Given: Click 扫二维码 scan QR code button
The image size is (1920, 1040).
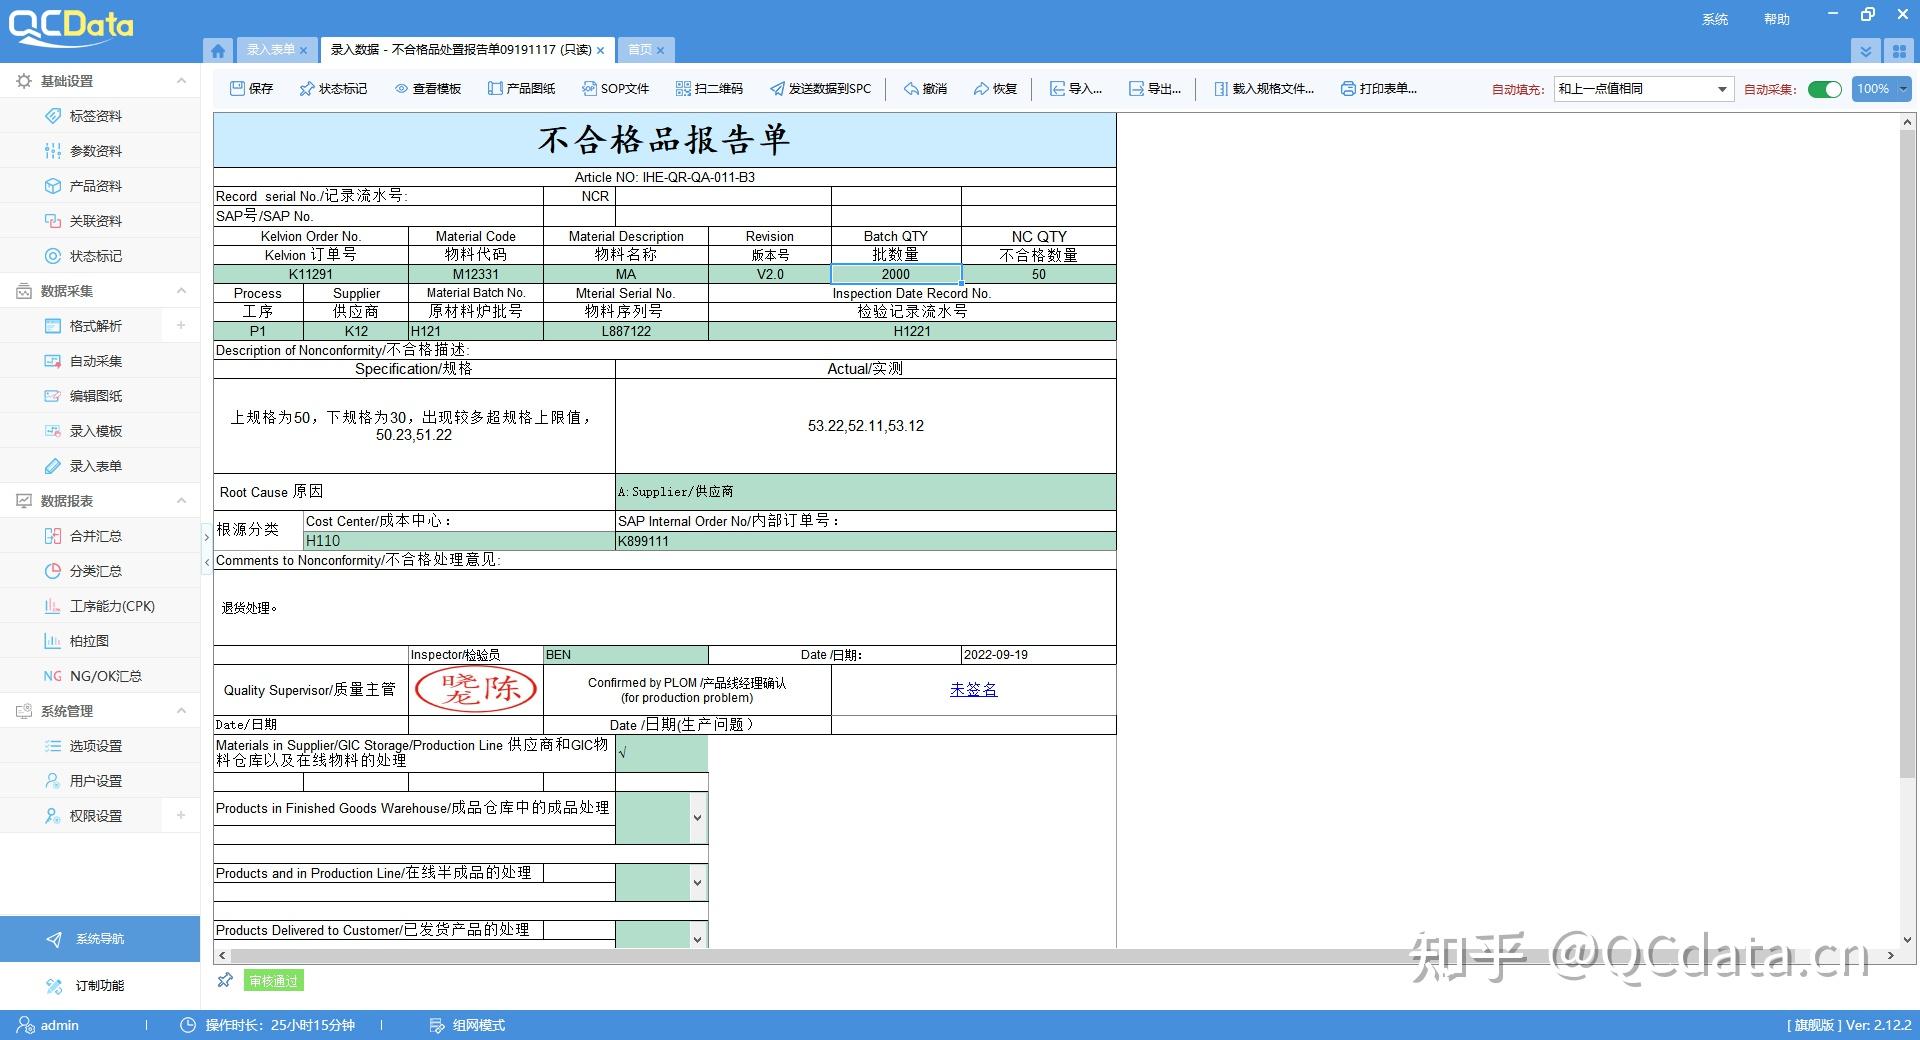Looking at the screenshot, I should pyautogui.click(x=709, y=89).
